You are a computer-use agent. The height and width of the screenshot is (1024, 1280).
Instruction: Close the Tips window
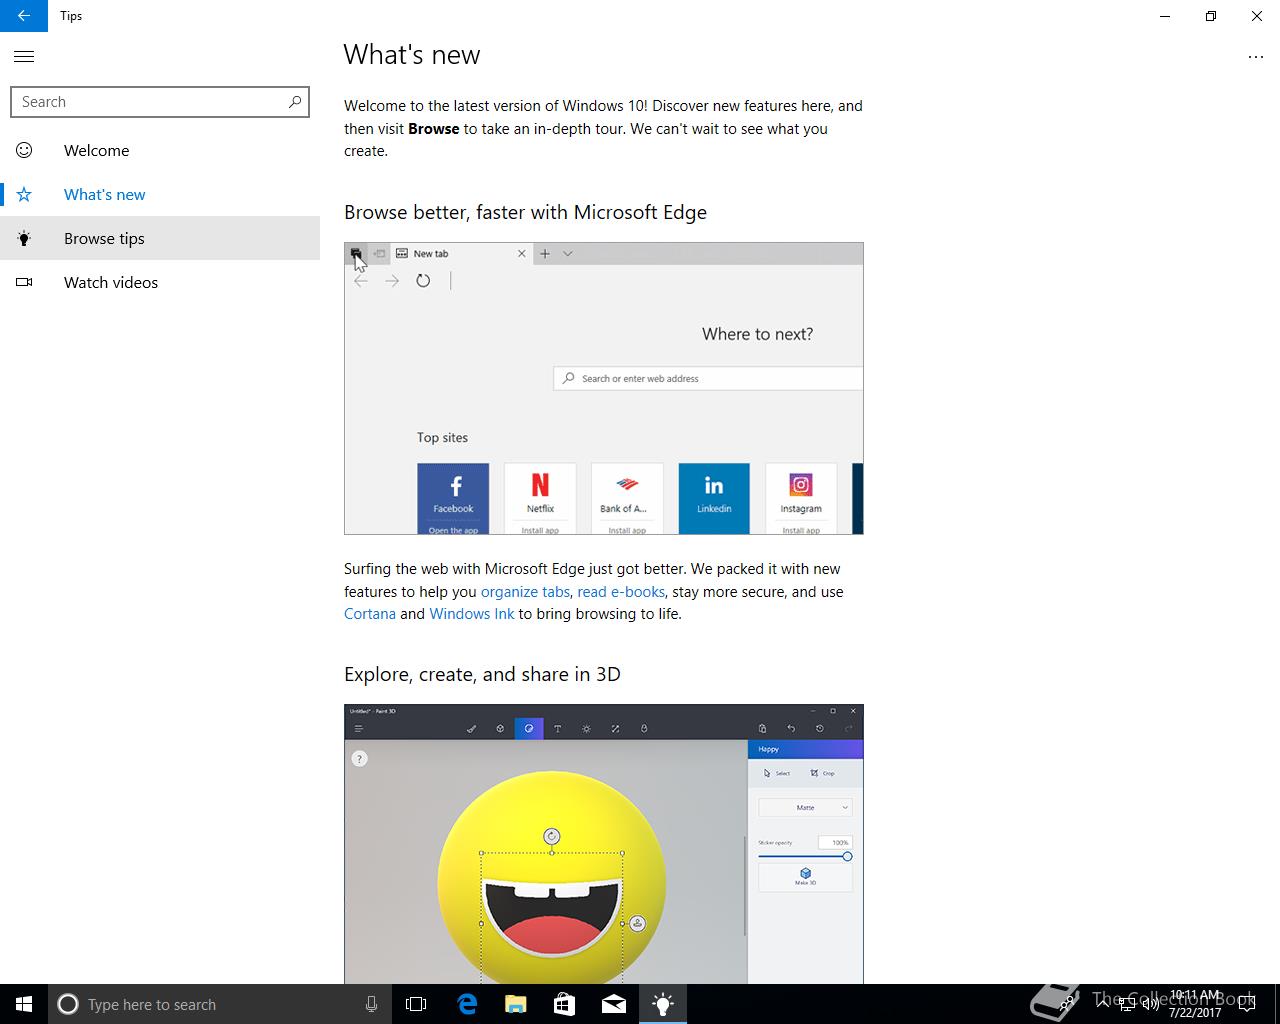(1257, 16)
